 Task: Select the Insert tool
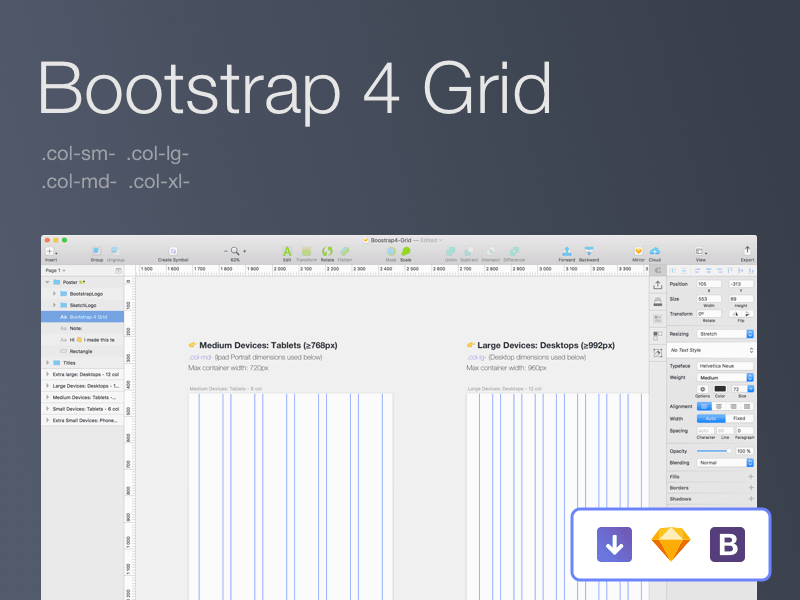tap(48, 250)
